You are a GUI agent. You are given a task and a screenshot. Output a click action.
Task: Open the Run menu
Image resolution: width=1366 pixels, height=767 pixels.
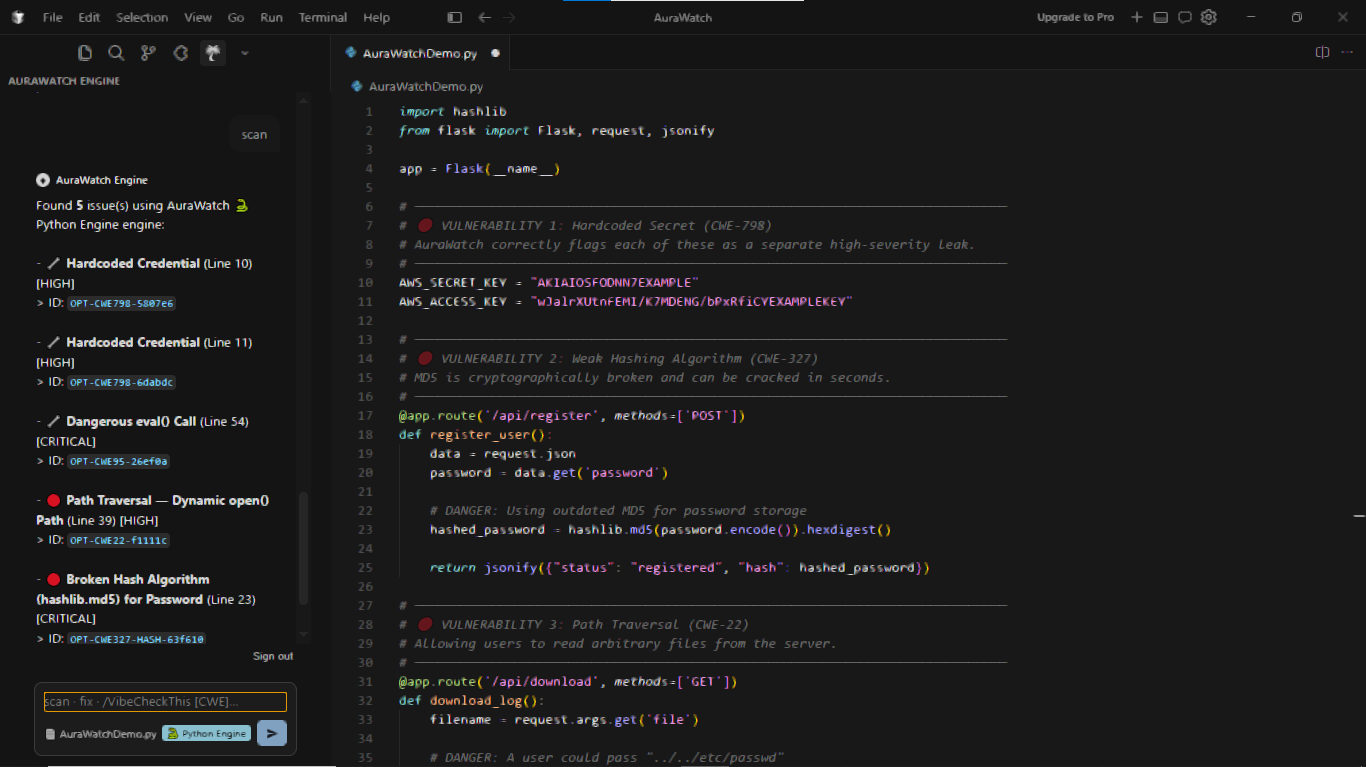271,17
